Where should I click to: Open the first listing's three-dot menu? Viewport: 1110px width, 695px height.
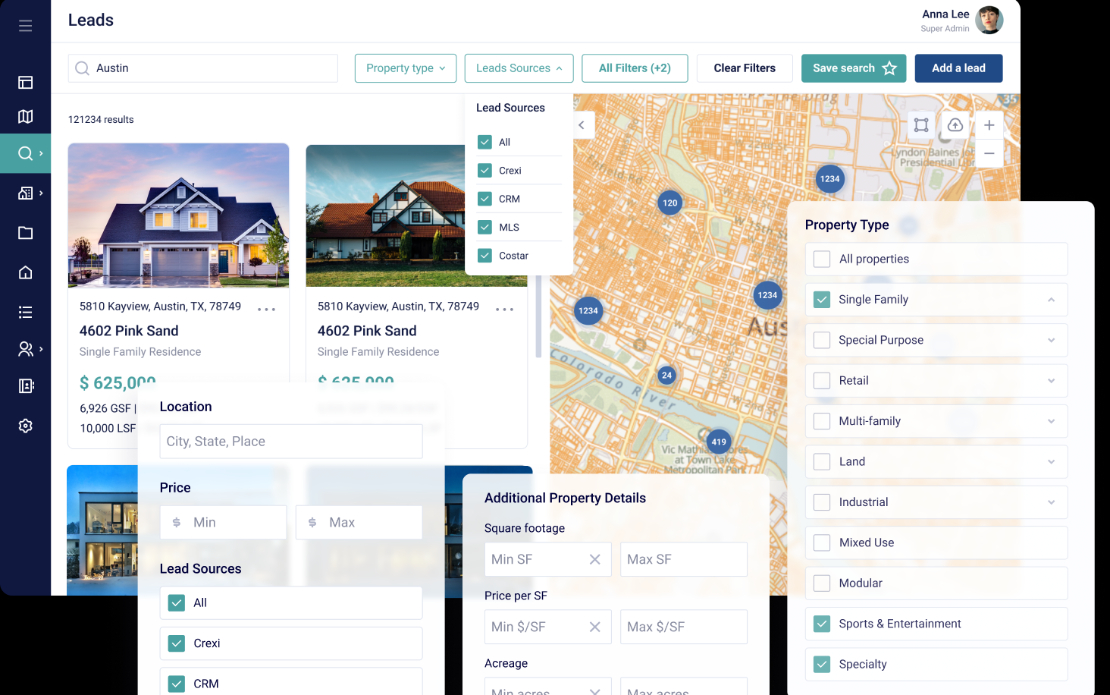[266, 309]
